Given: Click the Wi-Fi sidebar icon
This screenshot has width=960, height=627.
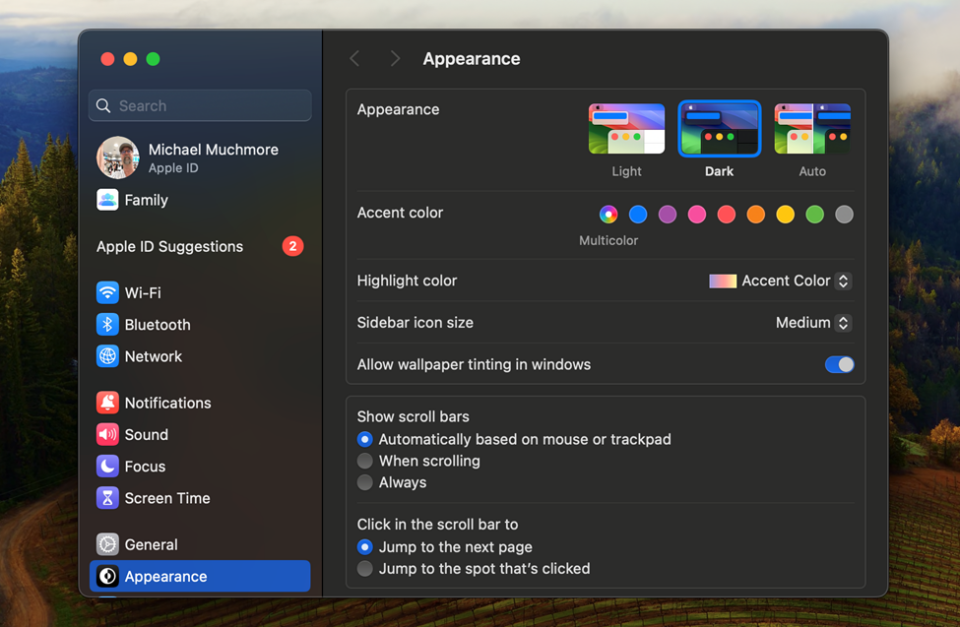Looking at the screenshot, I should click(x=108, y=292).
